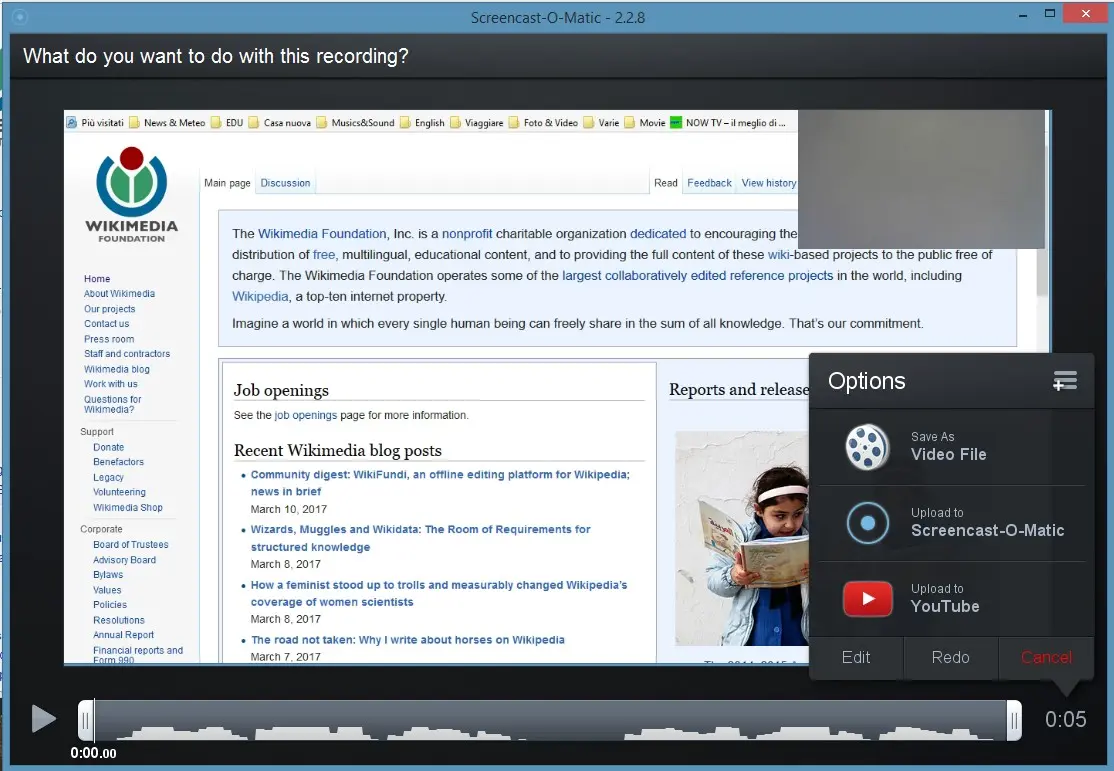Click the 0:05 duration readout

[x=1065, y=719]
